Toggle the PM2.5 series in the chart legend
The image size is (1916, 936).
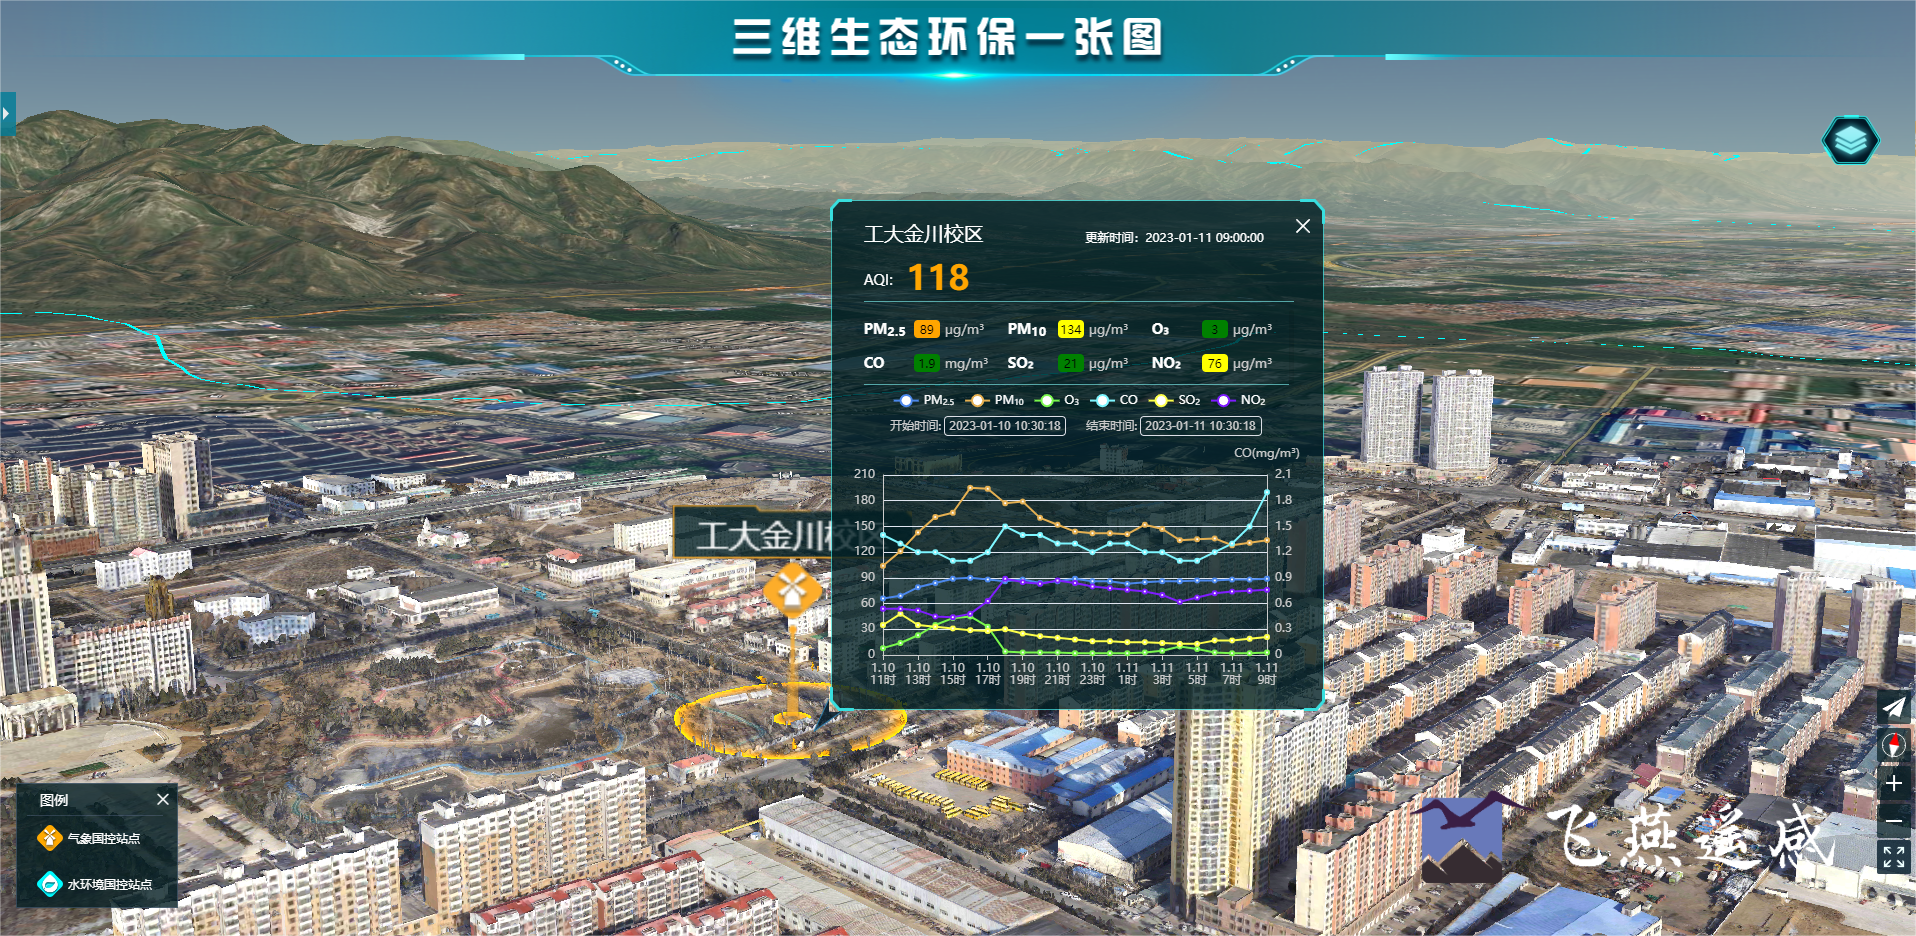(x=924, y=400)
